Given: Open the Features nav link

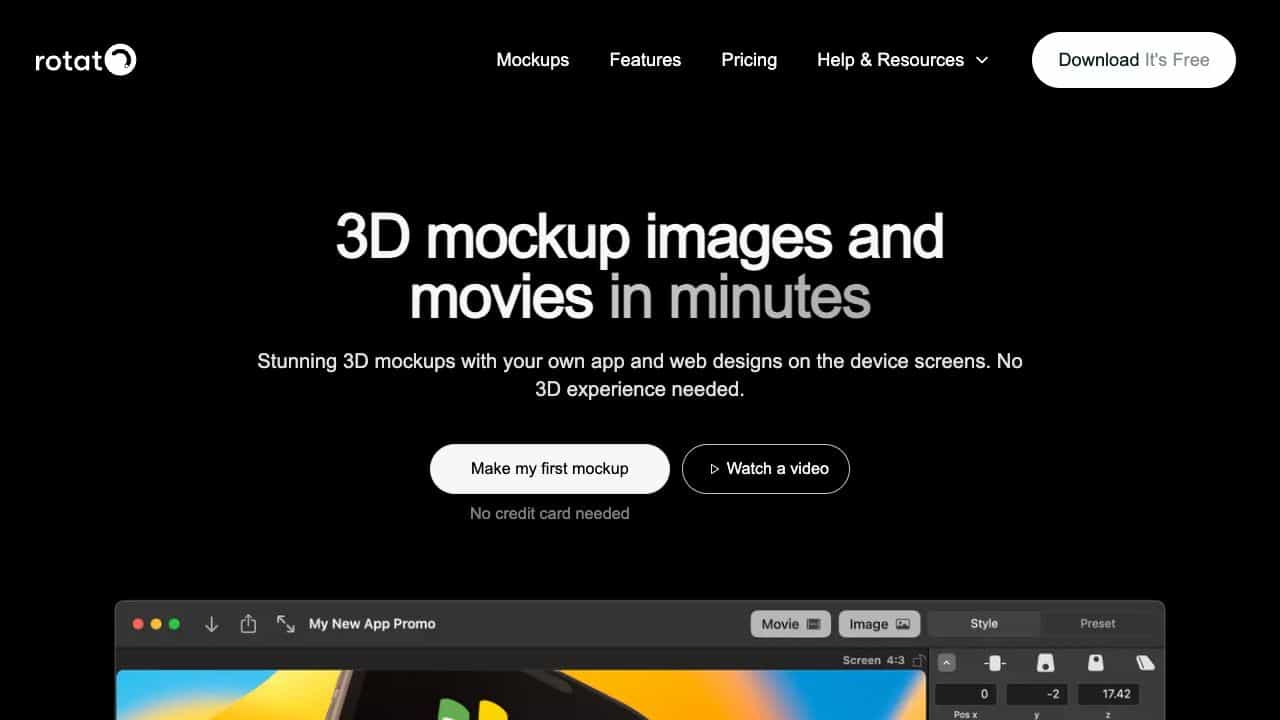Looking at the screenshot, I should click(x=645, y=60).
